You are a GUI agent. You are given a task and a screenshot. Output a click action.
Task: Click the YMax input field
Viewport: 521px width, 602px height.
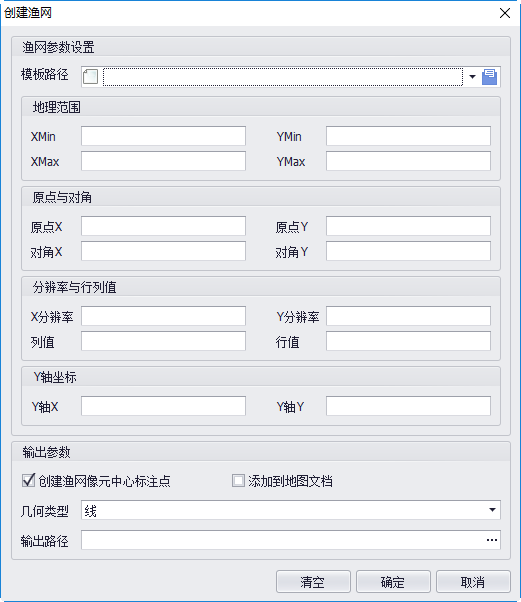(x=408, y=161)
